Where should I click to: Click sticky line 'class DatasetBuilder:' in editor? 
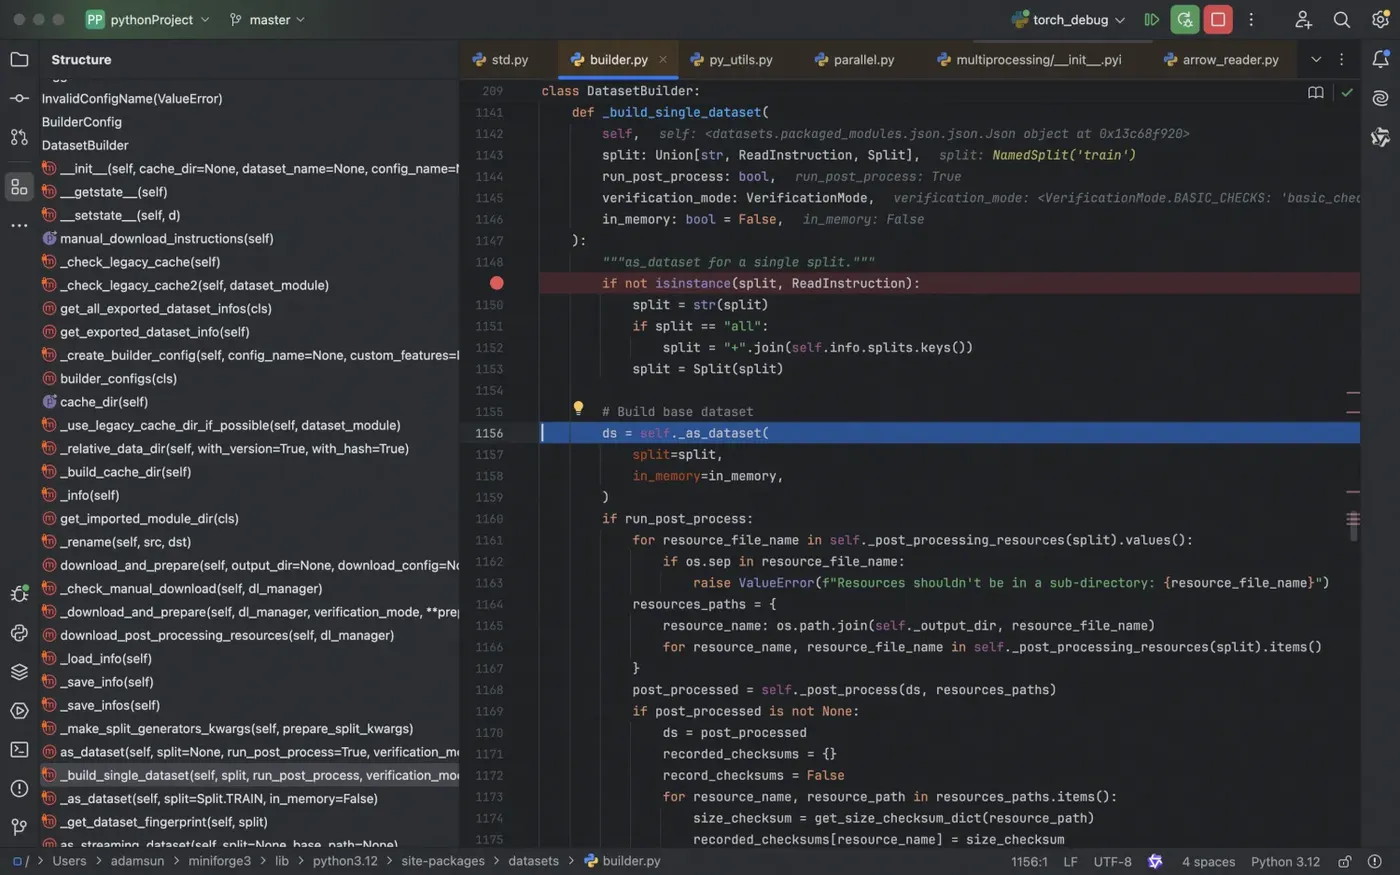(x=620, y=91)
